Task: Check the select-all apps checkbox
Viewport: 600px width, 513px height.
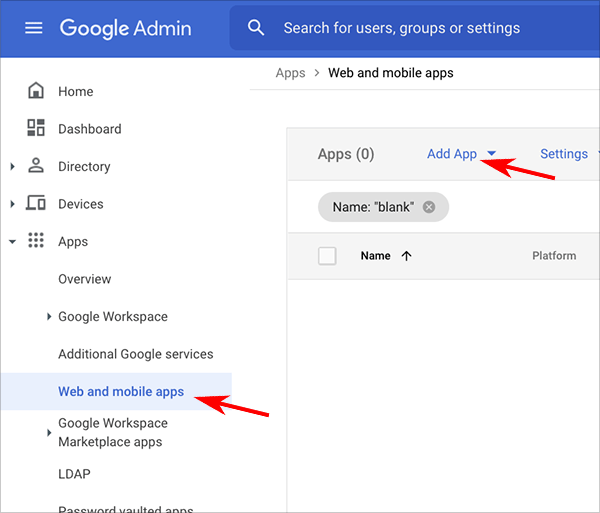Action: 327,256
